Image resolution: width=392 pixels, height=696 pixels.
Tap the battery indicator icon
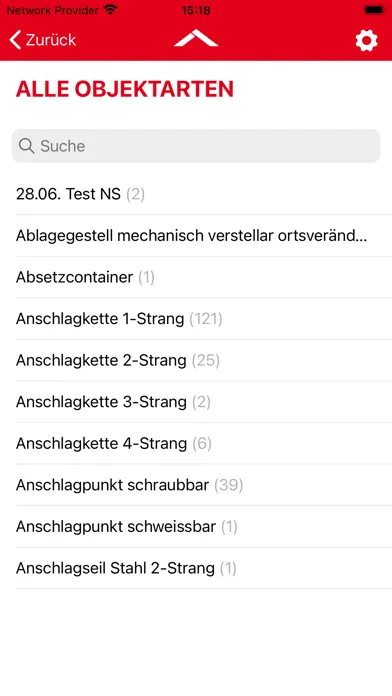click(x=374, y=9)
